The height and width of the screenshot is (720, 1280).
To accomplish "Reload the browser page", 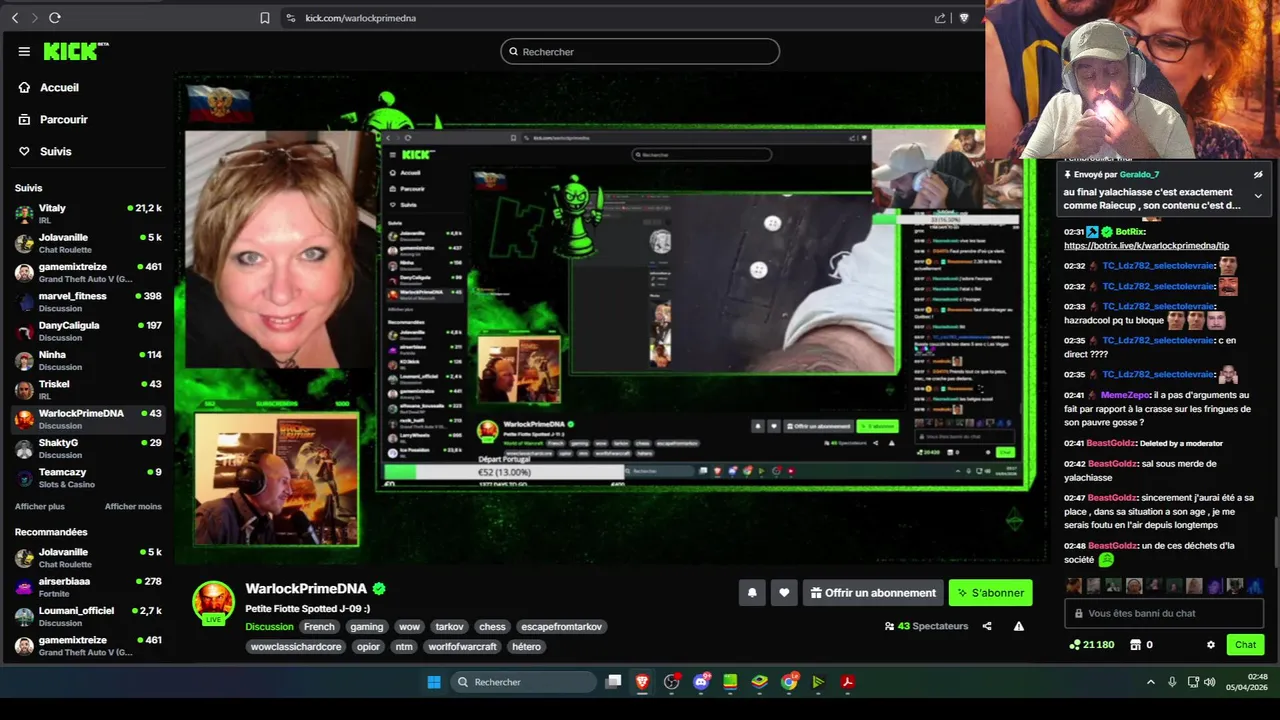I will click(55, 18).
